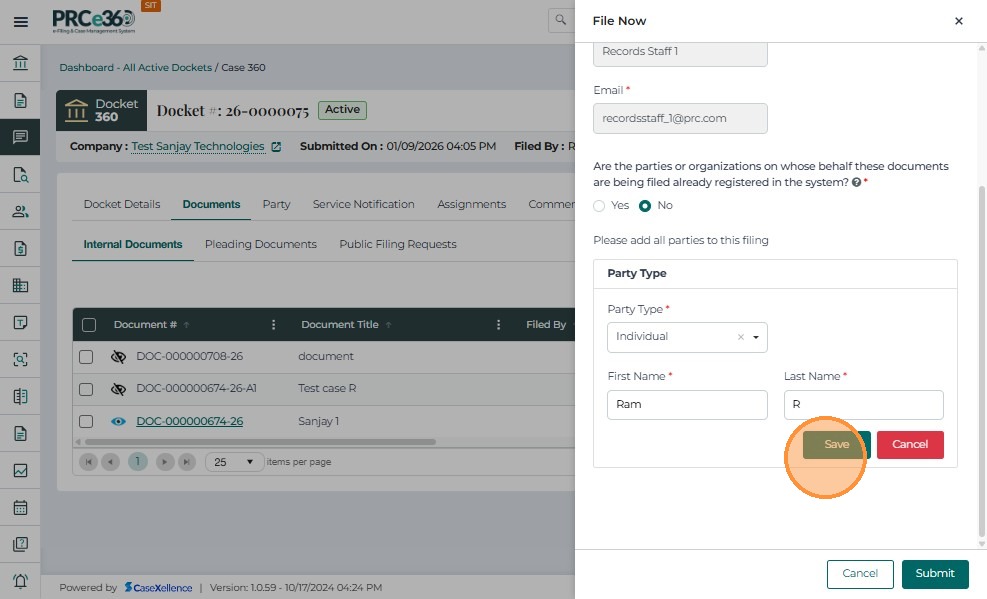Expand the Party Type dropdown
The width and height of the screenshot is (987, 599).
(x=756, y=337)
